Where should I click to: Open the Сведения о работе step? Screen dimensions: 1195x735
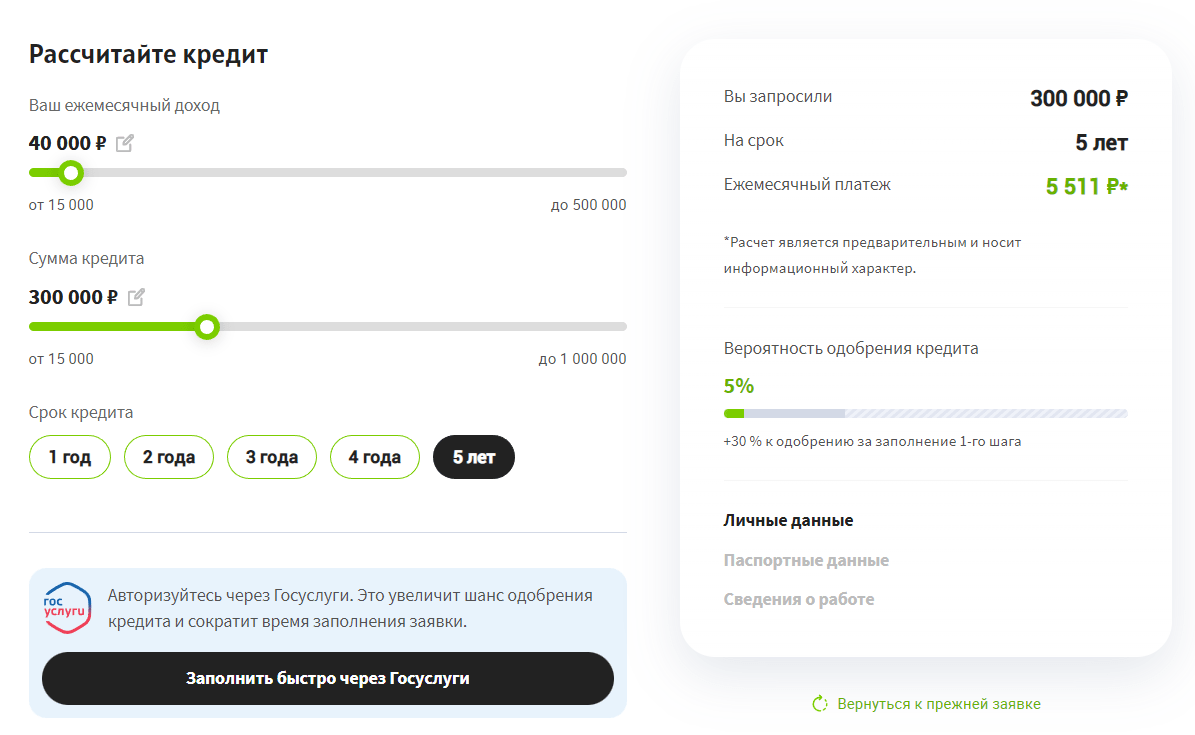[x=799, y=599]
